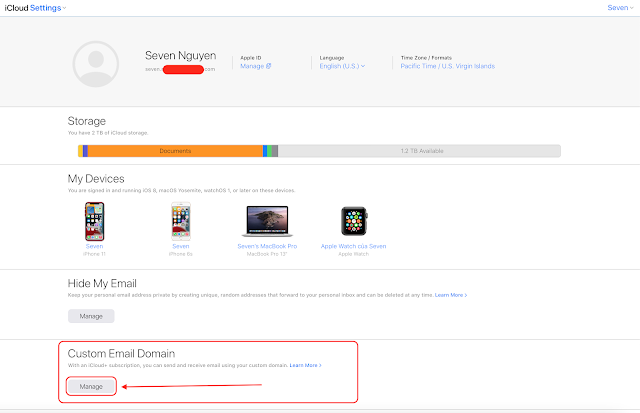Screen dimensions: 640x413
Task: Click Learn More under Hide My Email
Action: tap(451, 295)
